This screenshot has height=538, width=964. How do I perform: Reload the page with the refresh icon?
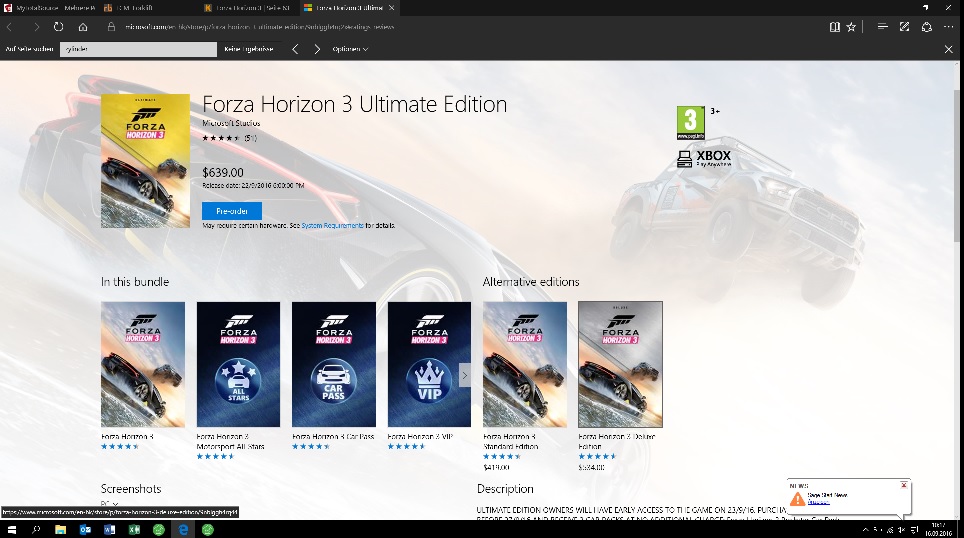coord(58,27)
